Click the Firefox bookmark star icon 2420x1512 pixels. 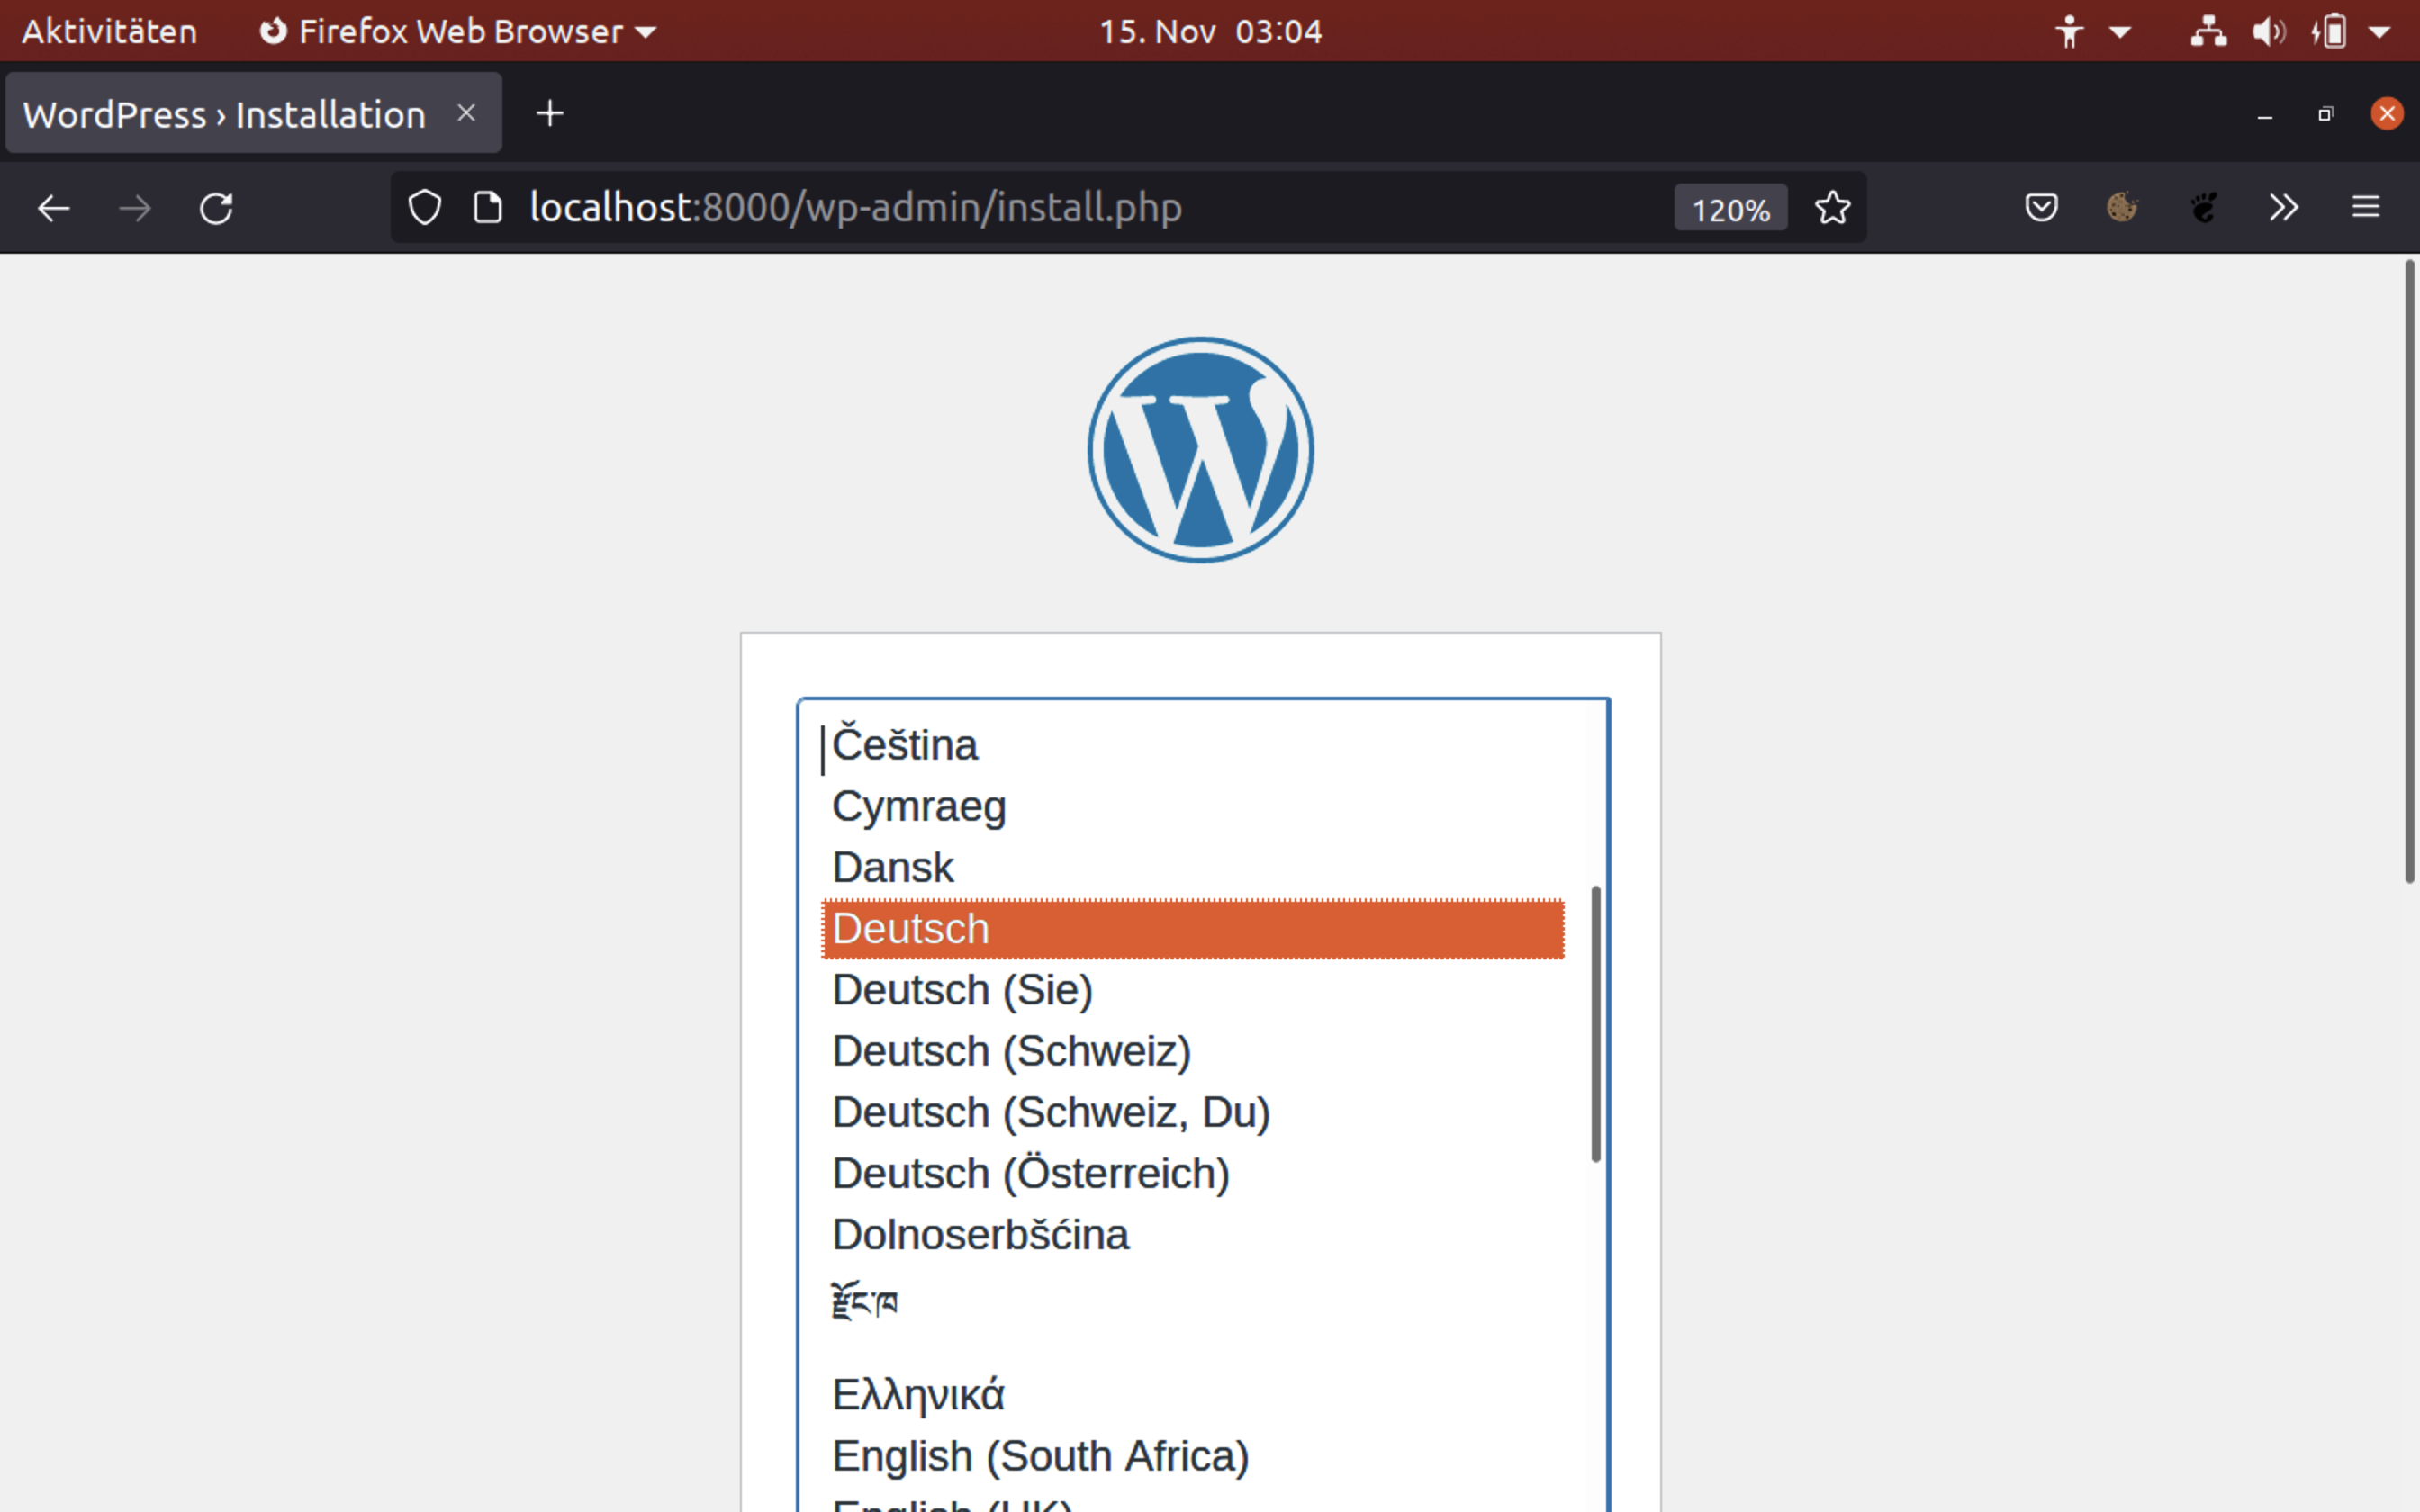(1833, 207)
